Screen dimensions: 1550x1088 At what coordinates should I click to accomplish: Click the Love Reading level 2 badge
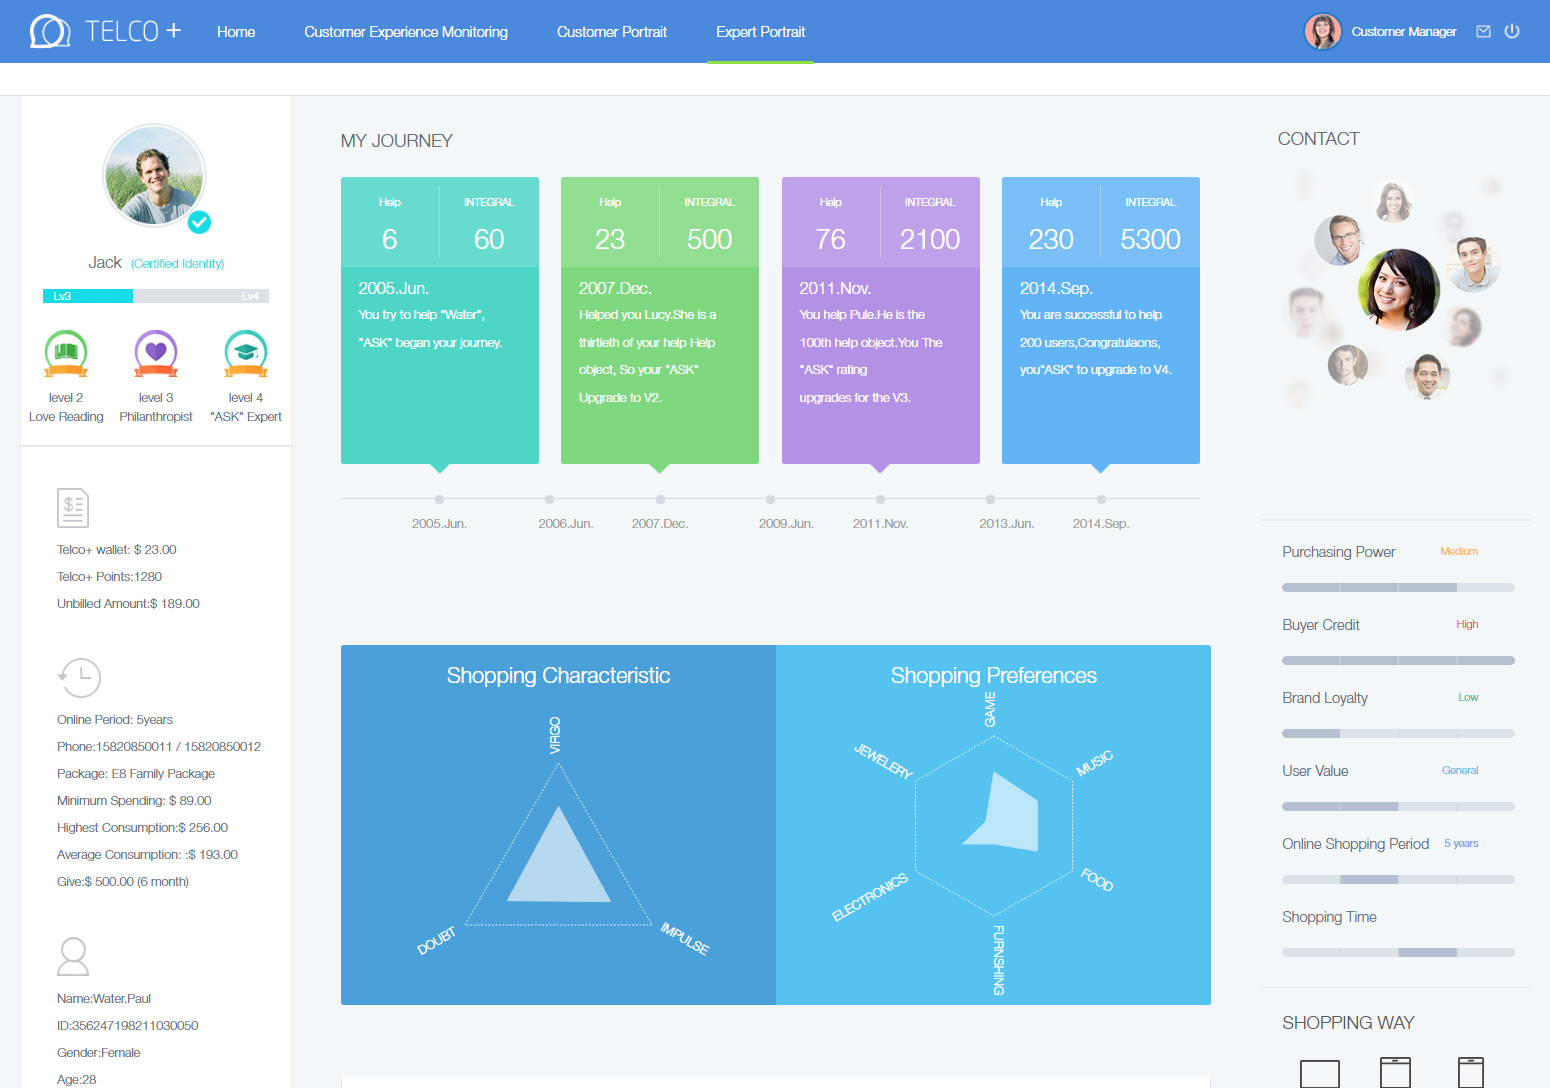click(x=66, y=354)
